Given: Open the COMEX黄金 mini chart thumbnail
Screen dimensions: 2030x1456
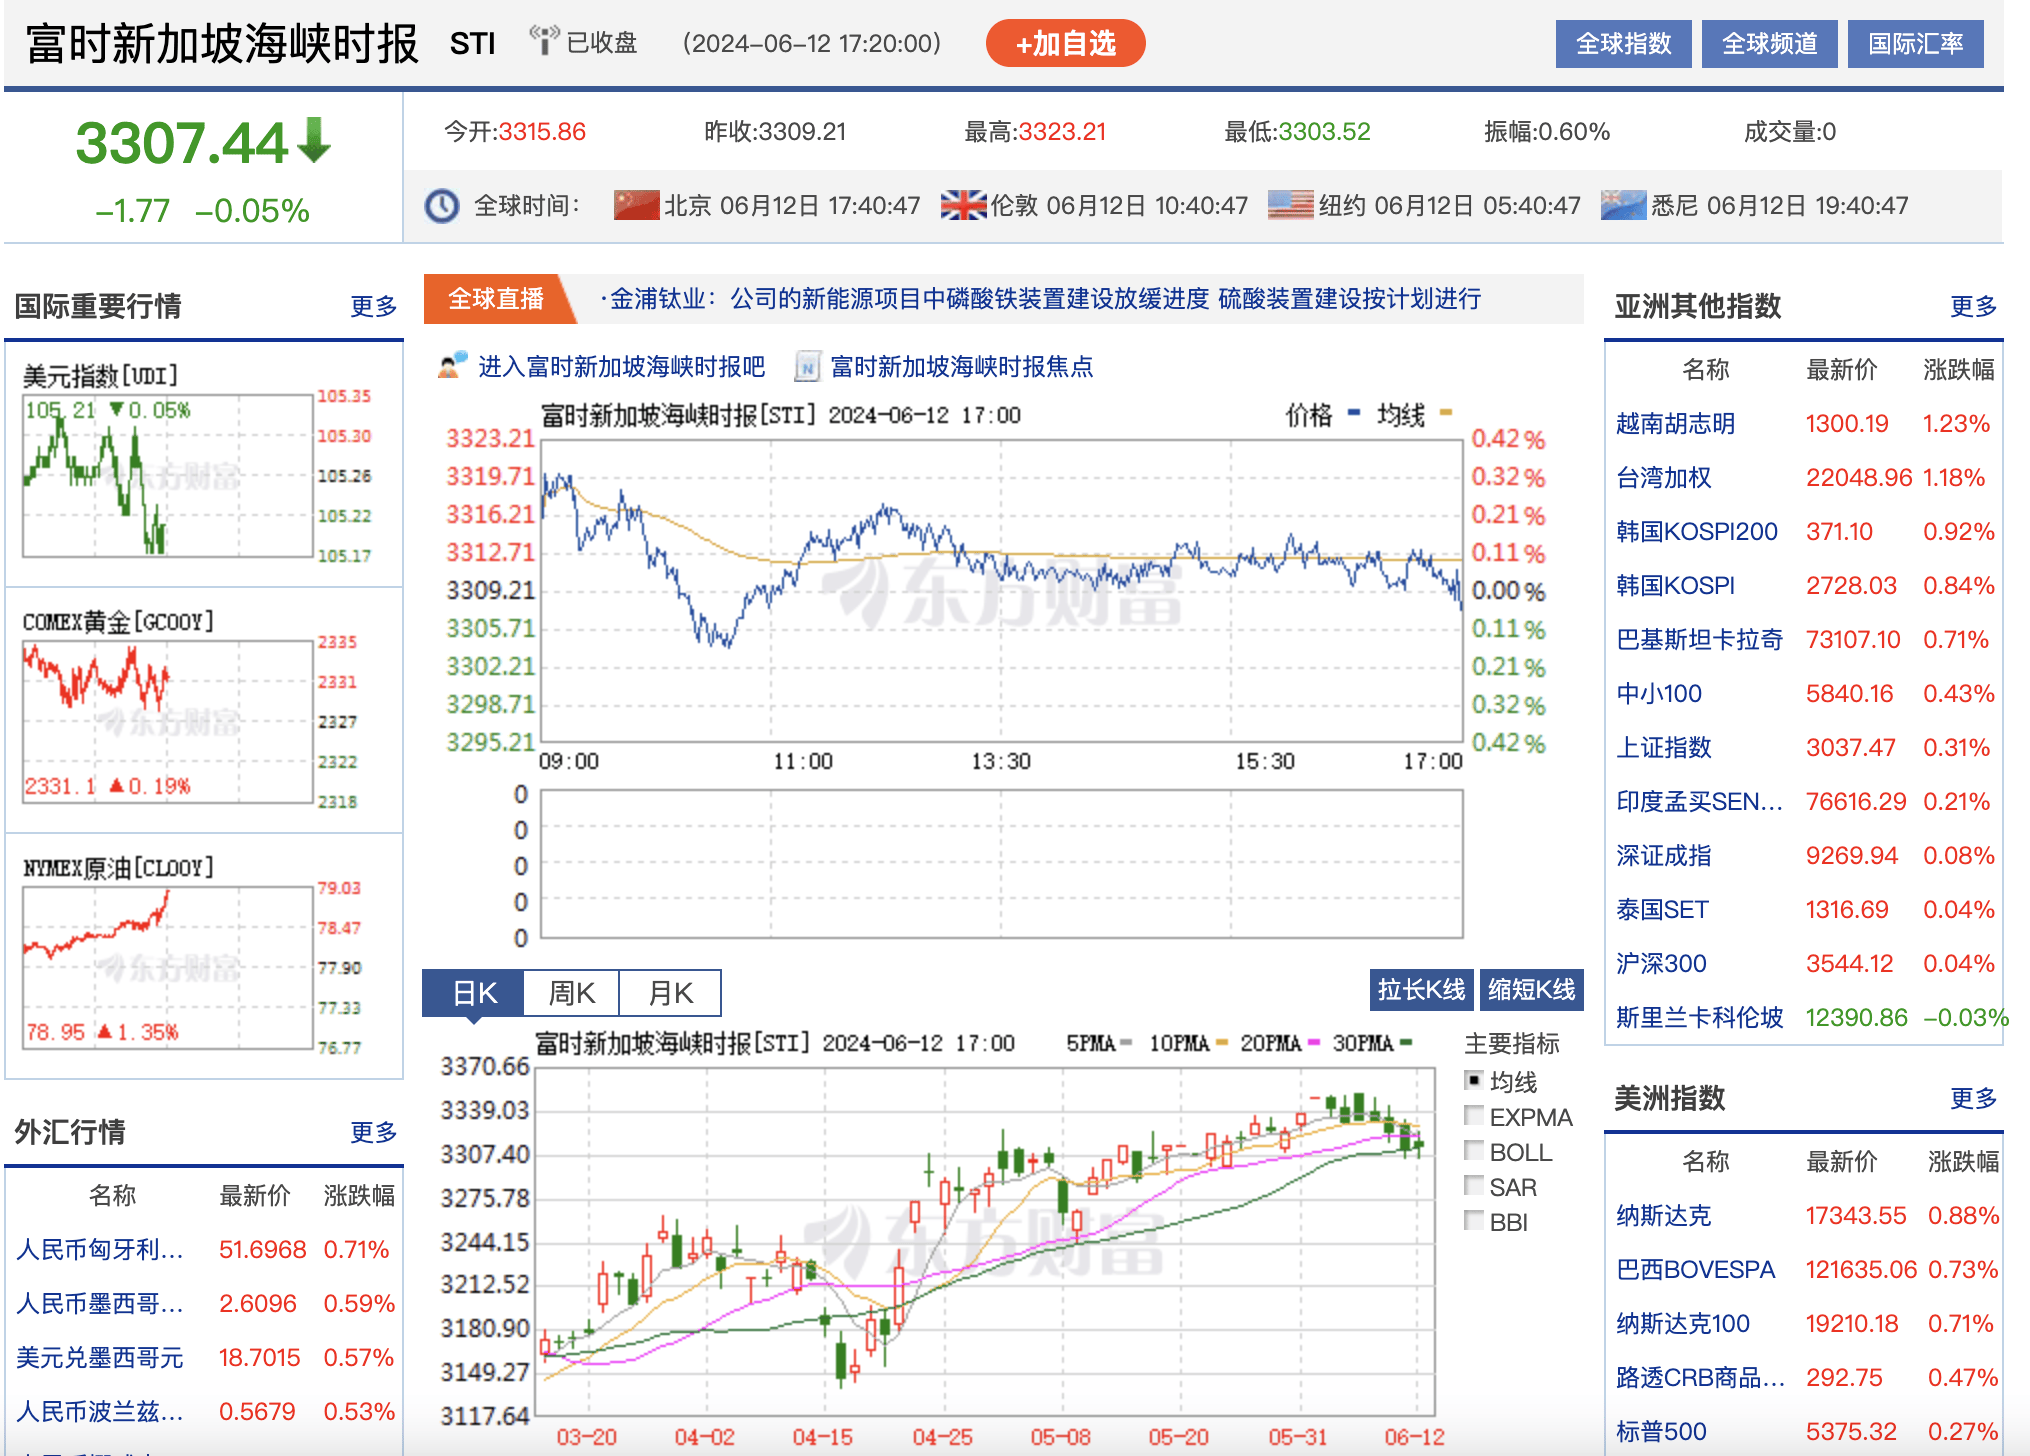Looking at the screenshot, I should pyautogui.click(x=168, y=720).
